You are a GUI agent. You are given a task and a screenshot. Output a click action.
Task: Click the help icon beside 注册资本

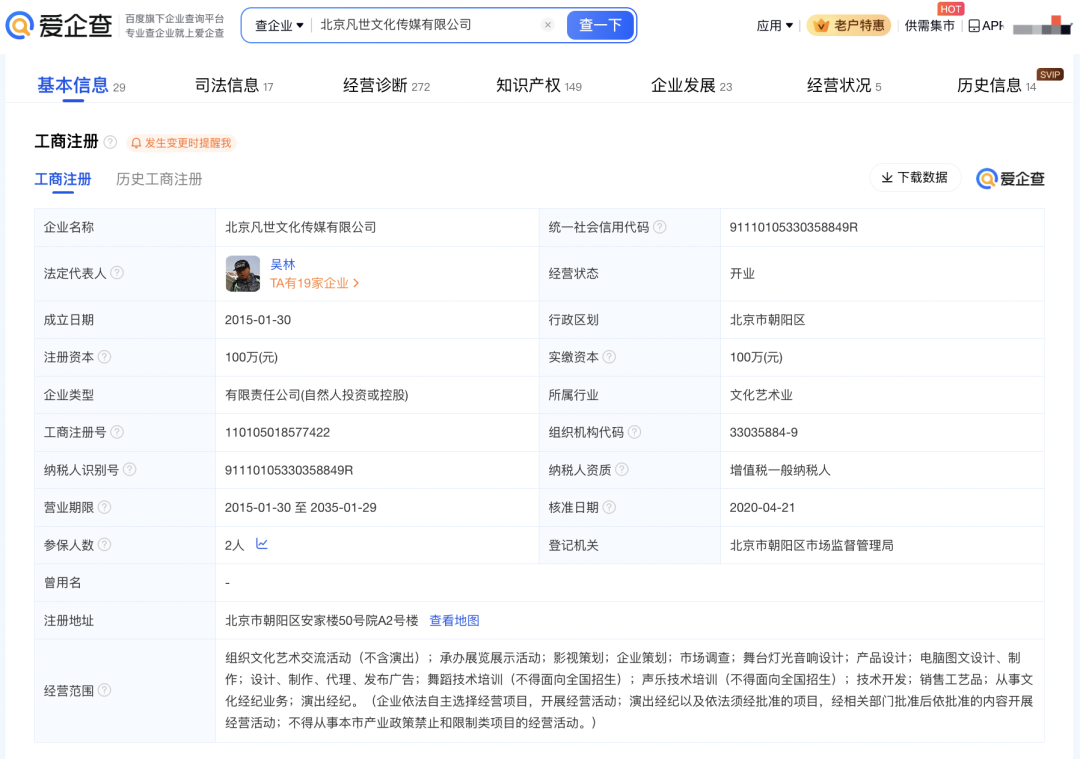coord(104,357)
